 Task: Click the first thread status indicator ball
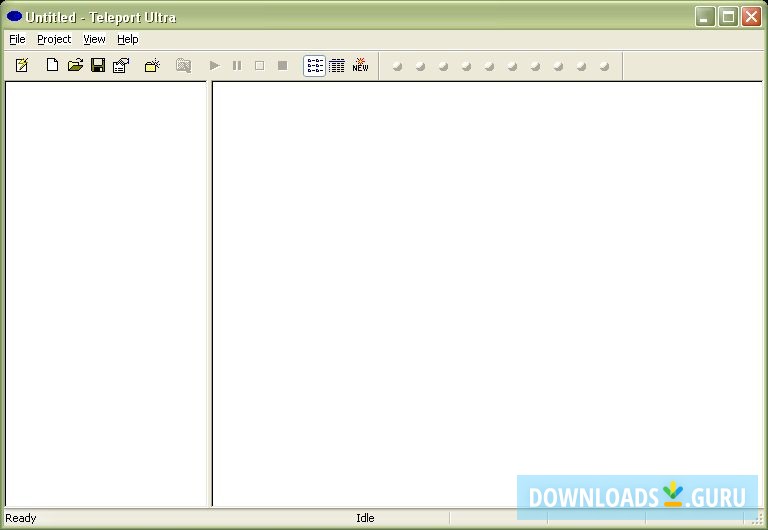(x=397, y=66)
